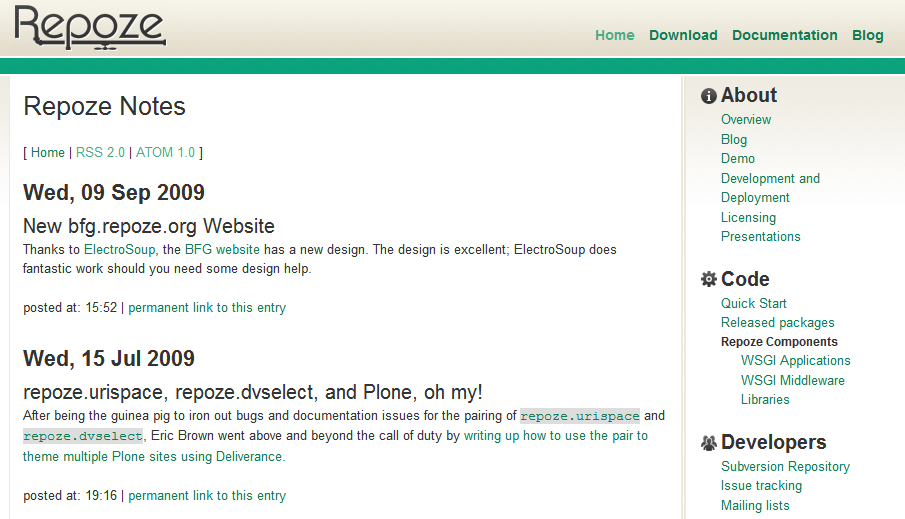Click the 'Wed, 15 Jul 2009' date heading
This screenshot has width=905, height=519.
click(x=109, y=359)
